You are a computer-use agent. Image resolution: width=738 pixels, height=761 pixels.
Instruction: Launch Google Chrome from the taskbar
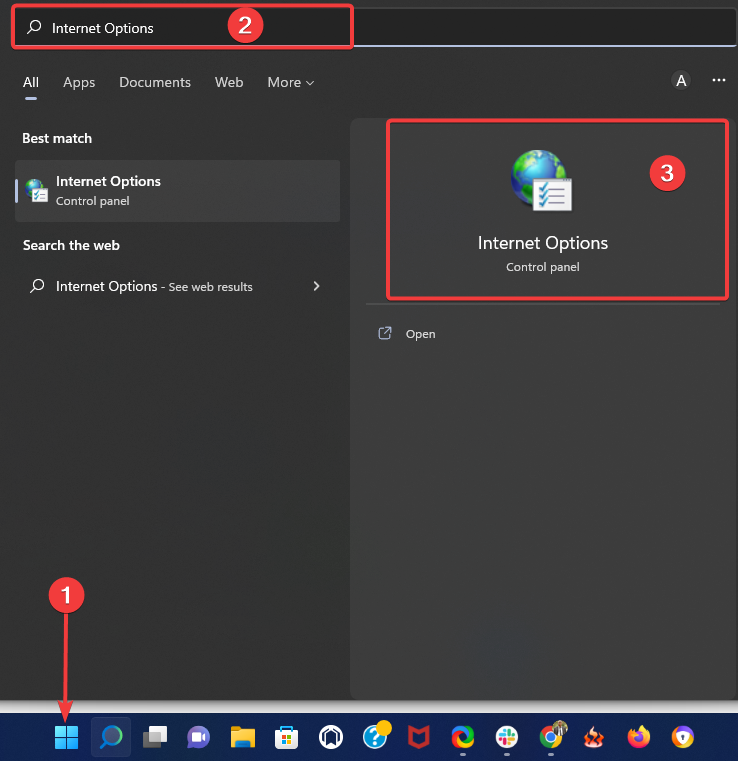[550, 738]
